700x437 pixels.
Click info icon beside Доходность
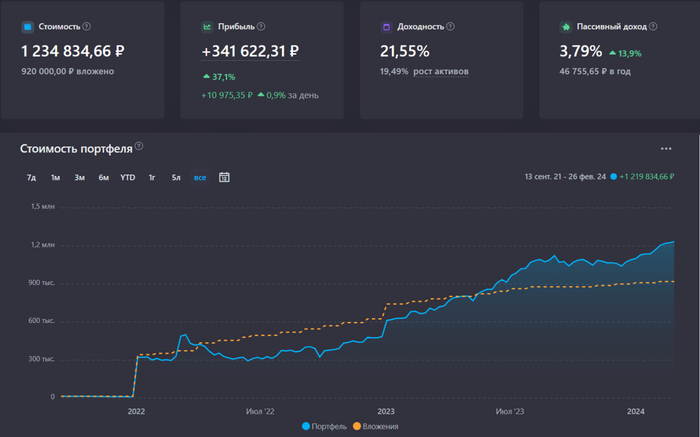[455, 26]
